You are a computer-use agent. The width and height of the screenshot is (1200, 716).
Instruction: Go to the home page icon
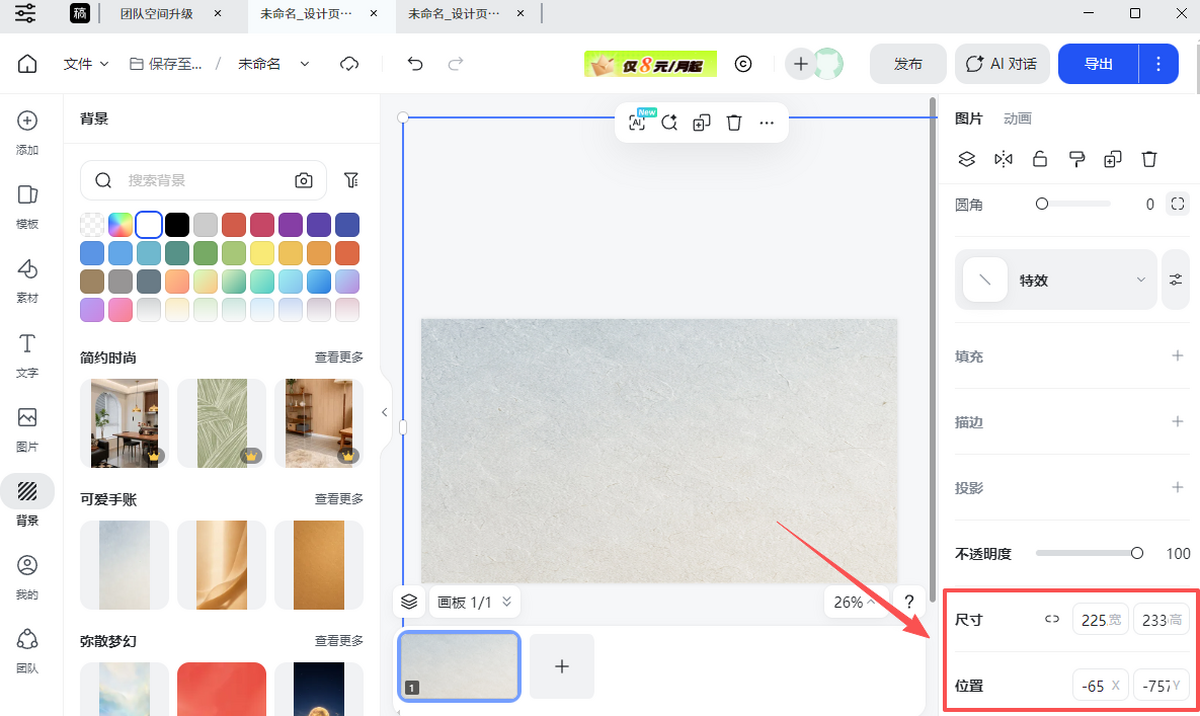click(28, 64)
